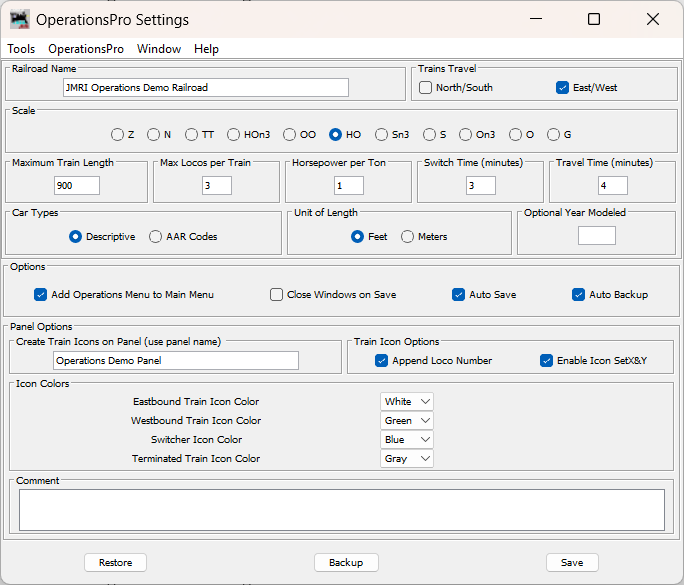Select Feet as unit of length
This screenshot has width=684, height=585.
click(357, 236)
